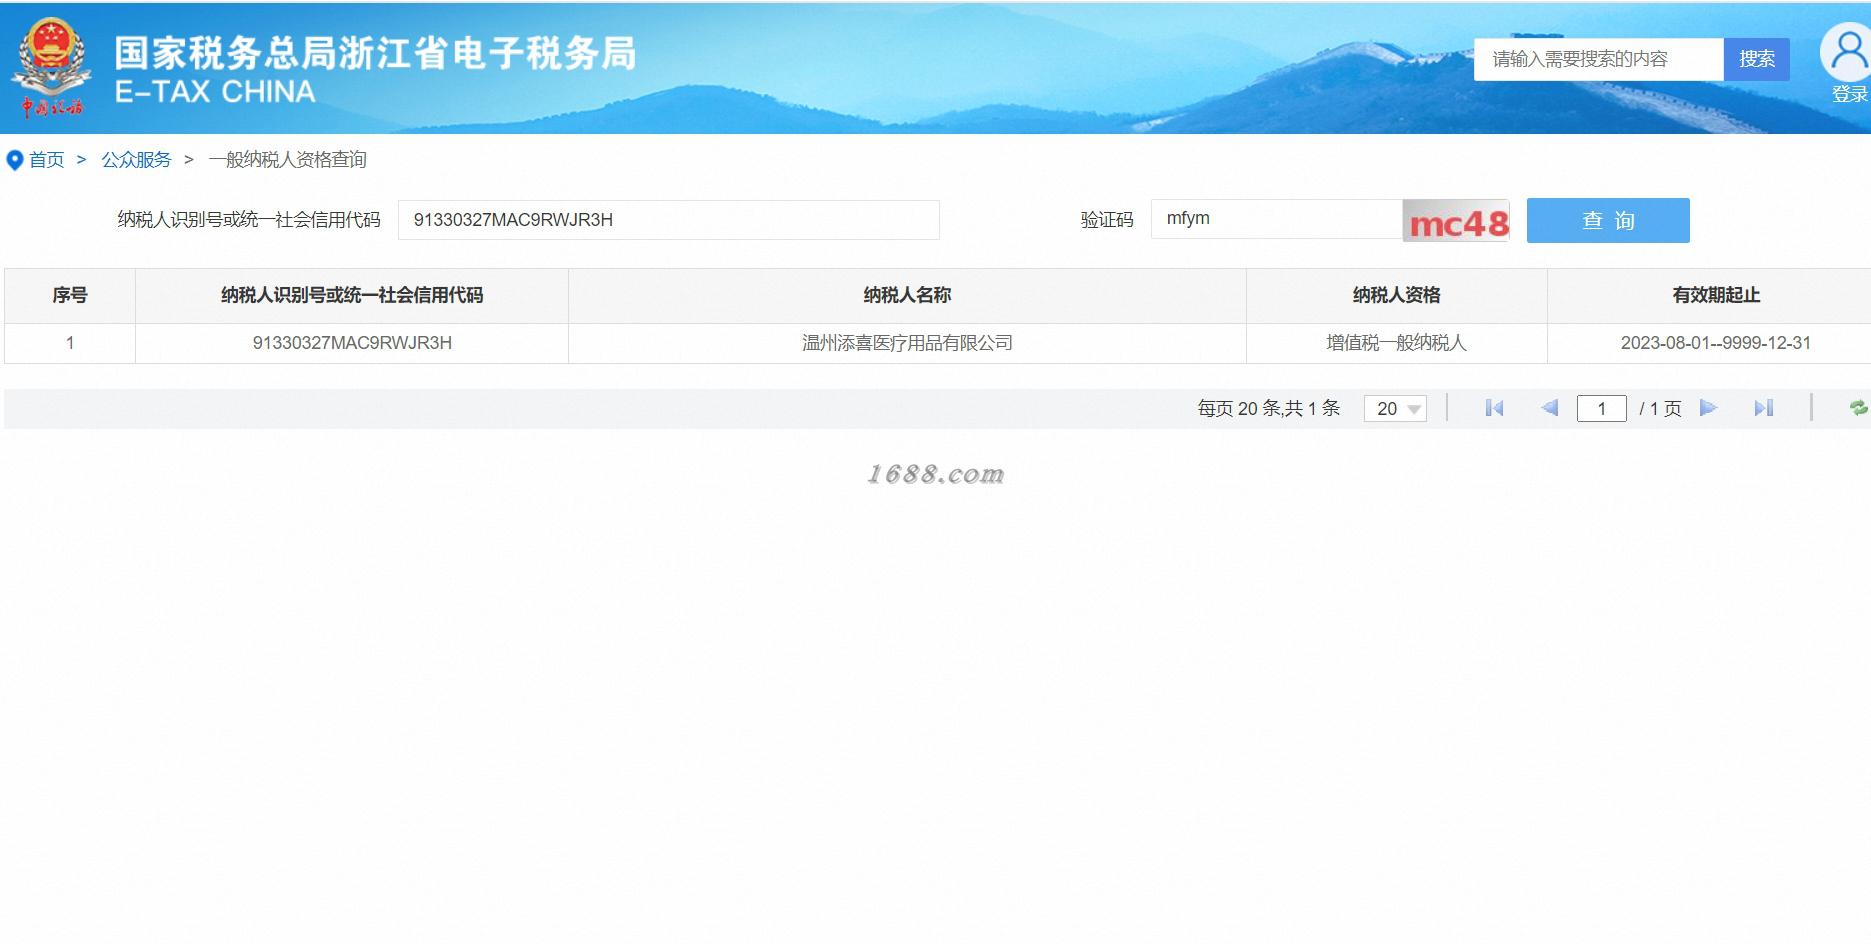Click the mc48 captcha image to refresh
Image resolution: width=1871 pixels, height=944 pixels.
coord(1457,221)
